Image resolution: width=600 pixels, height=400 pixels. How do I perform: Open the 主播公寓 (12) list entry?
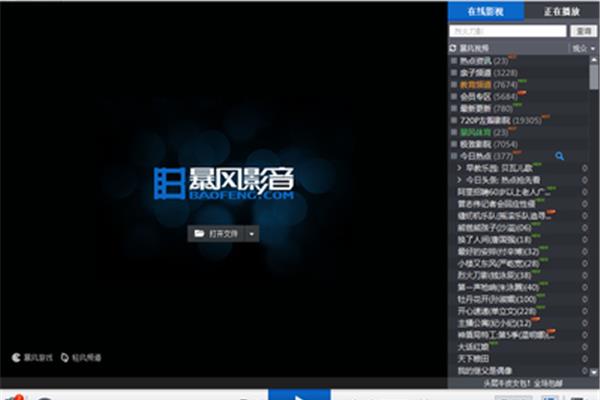pyautogui.click(x=494, y=323)
